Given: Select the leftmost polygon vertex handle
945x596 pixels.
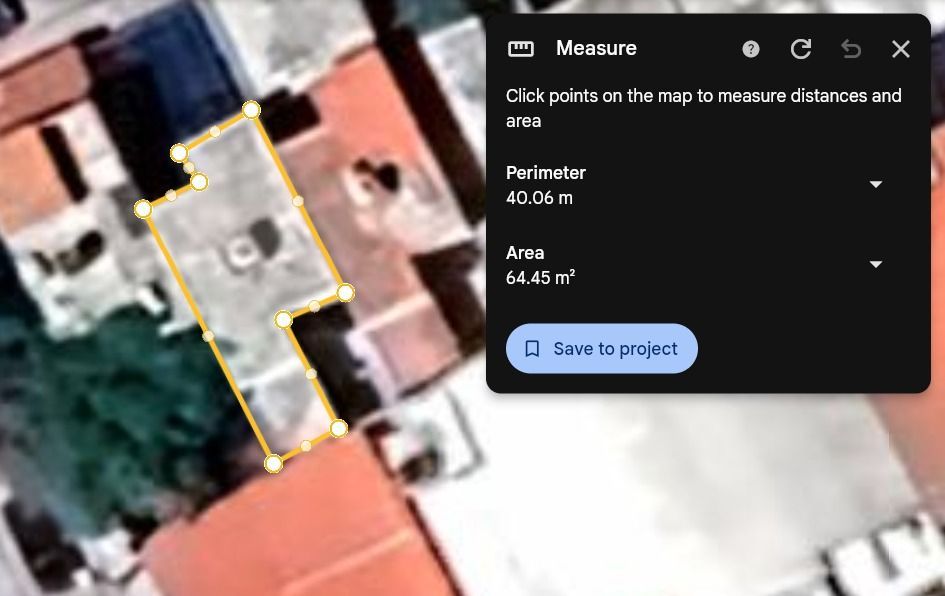Looking at the screenshot, I should (x=143, y=209).
